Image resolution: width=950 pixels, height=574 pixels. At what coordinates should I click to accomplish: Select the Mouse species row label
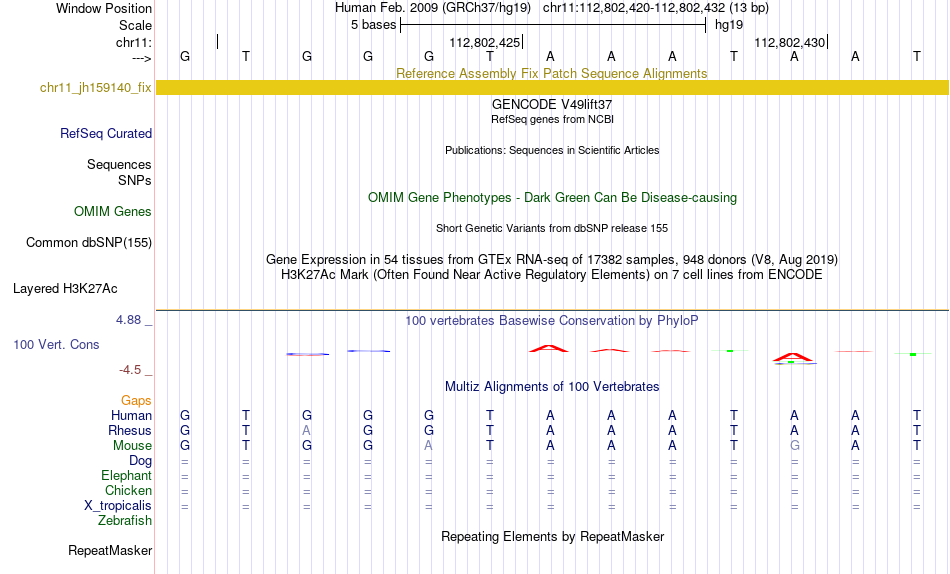click(x=132, y=446)
